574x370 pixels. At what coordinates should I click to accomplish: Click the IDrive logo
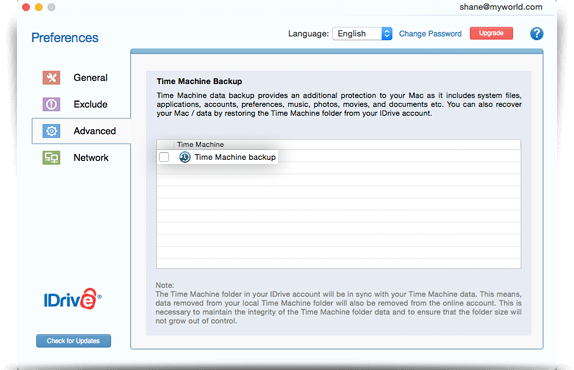72,299
